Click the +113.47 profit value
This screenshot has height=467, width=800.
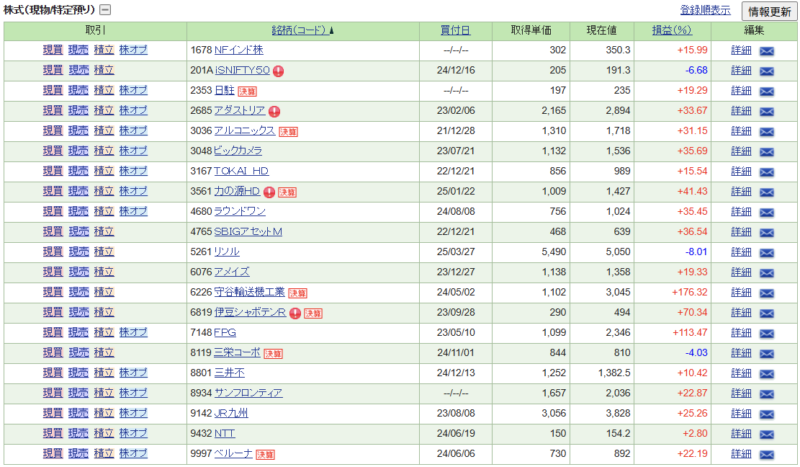pyautogui.click(x=689, y=333)
